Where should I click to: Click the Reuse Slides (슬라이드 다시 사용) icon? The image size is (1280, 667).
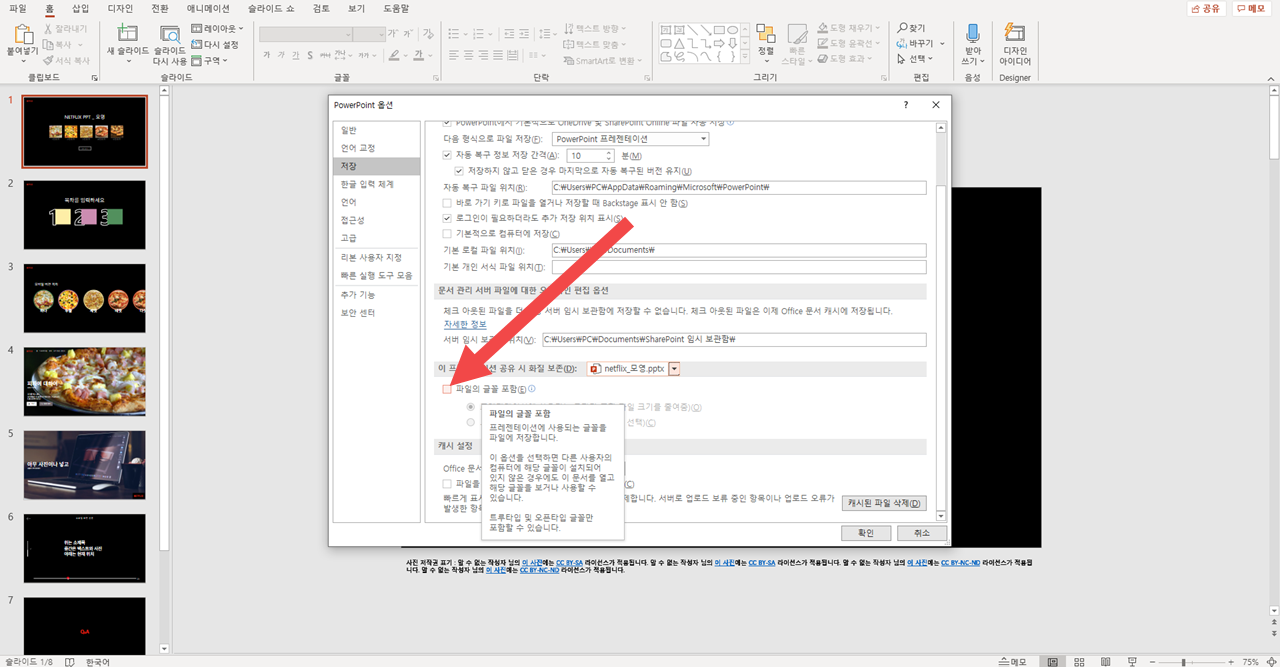click(170, 35)
